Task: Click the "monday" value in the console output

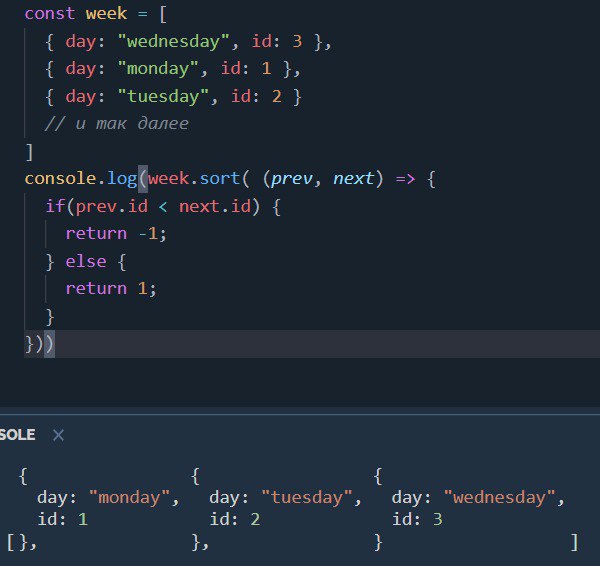Action: (130, 497)
